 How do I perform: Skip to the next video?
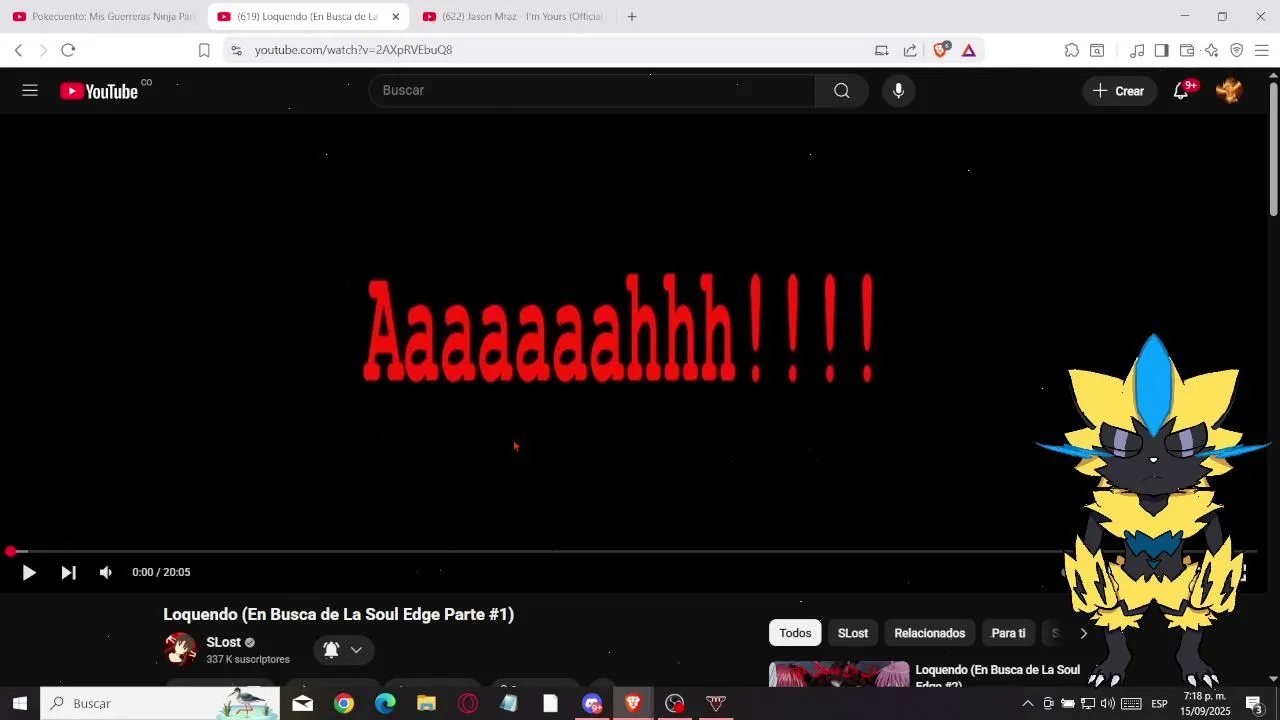(x=68, y=573)
